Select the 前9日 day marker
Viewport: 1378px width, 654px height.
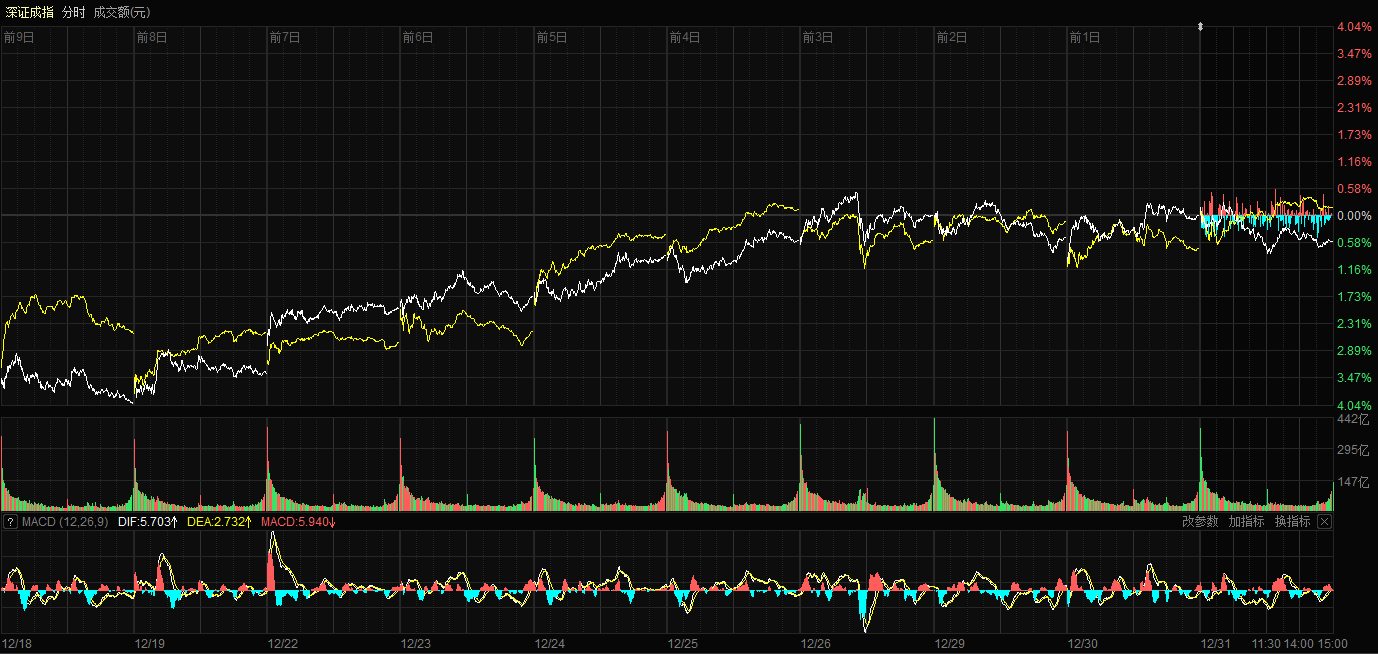(19, 37)
